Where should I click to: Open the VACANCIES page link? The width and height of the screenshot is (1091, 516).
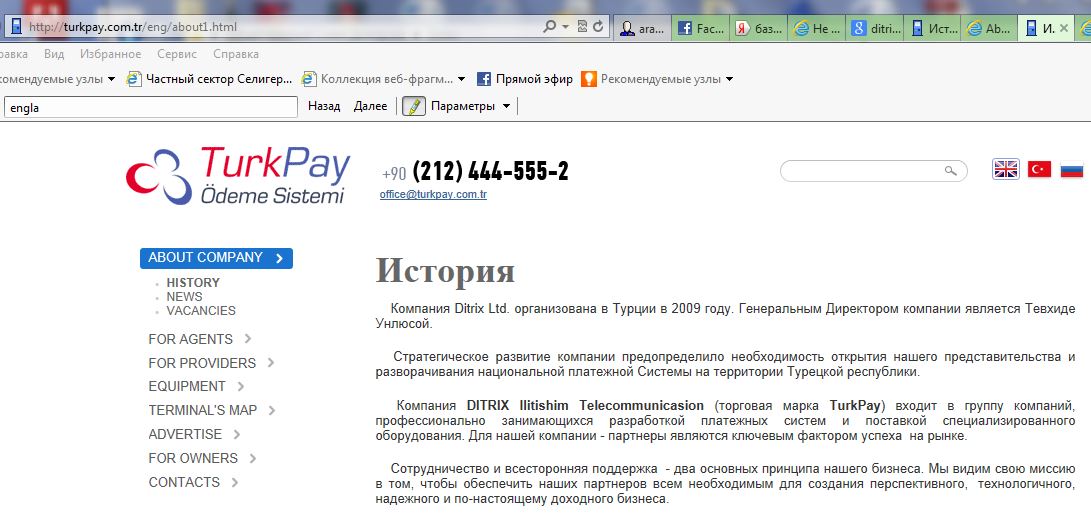coord(201,311)
